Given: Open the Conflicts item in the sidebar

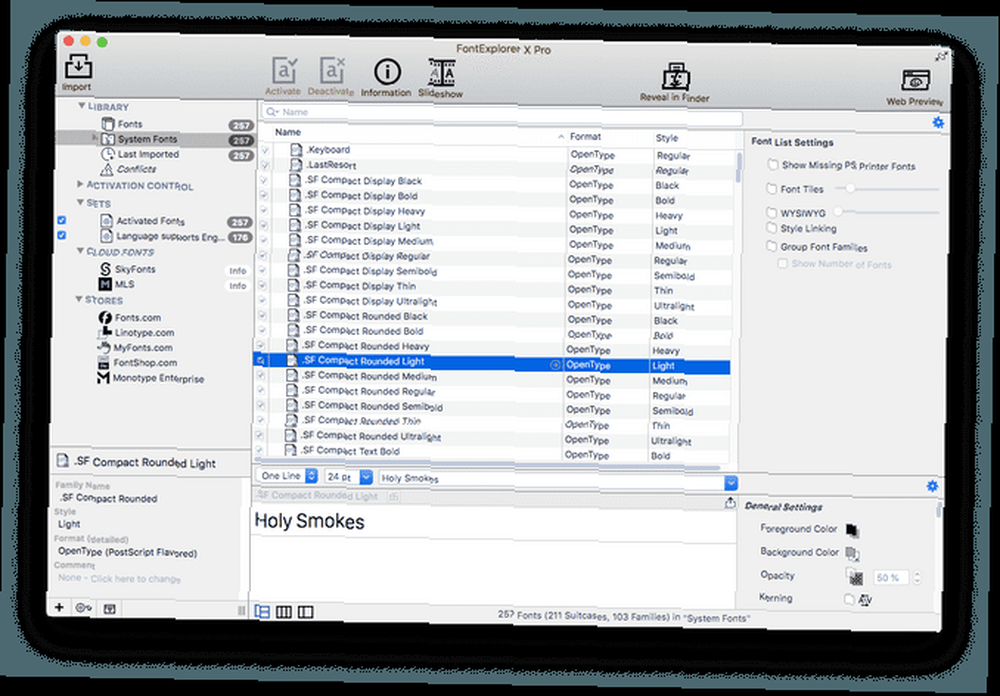Looking at the screenshot, I should (x=136, y=169).
